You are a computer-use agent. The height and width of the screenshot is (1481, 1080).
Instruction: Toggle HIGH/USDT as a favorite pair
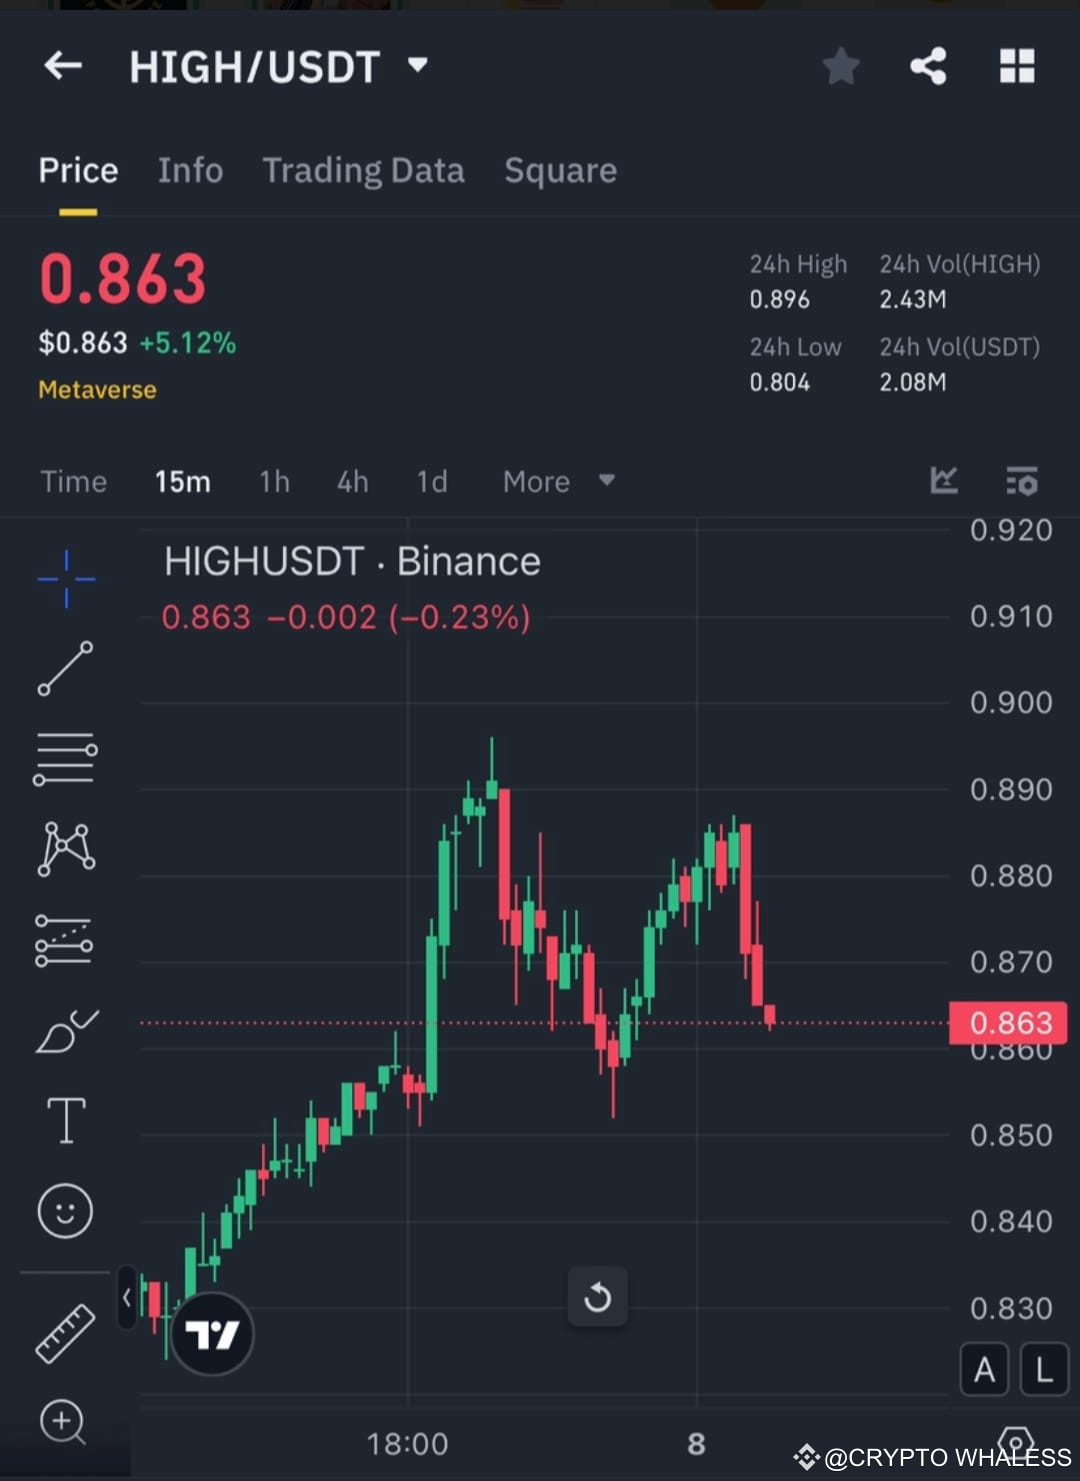[x=841, y=66]
